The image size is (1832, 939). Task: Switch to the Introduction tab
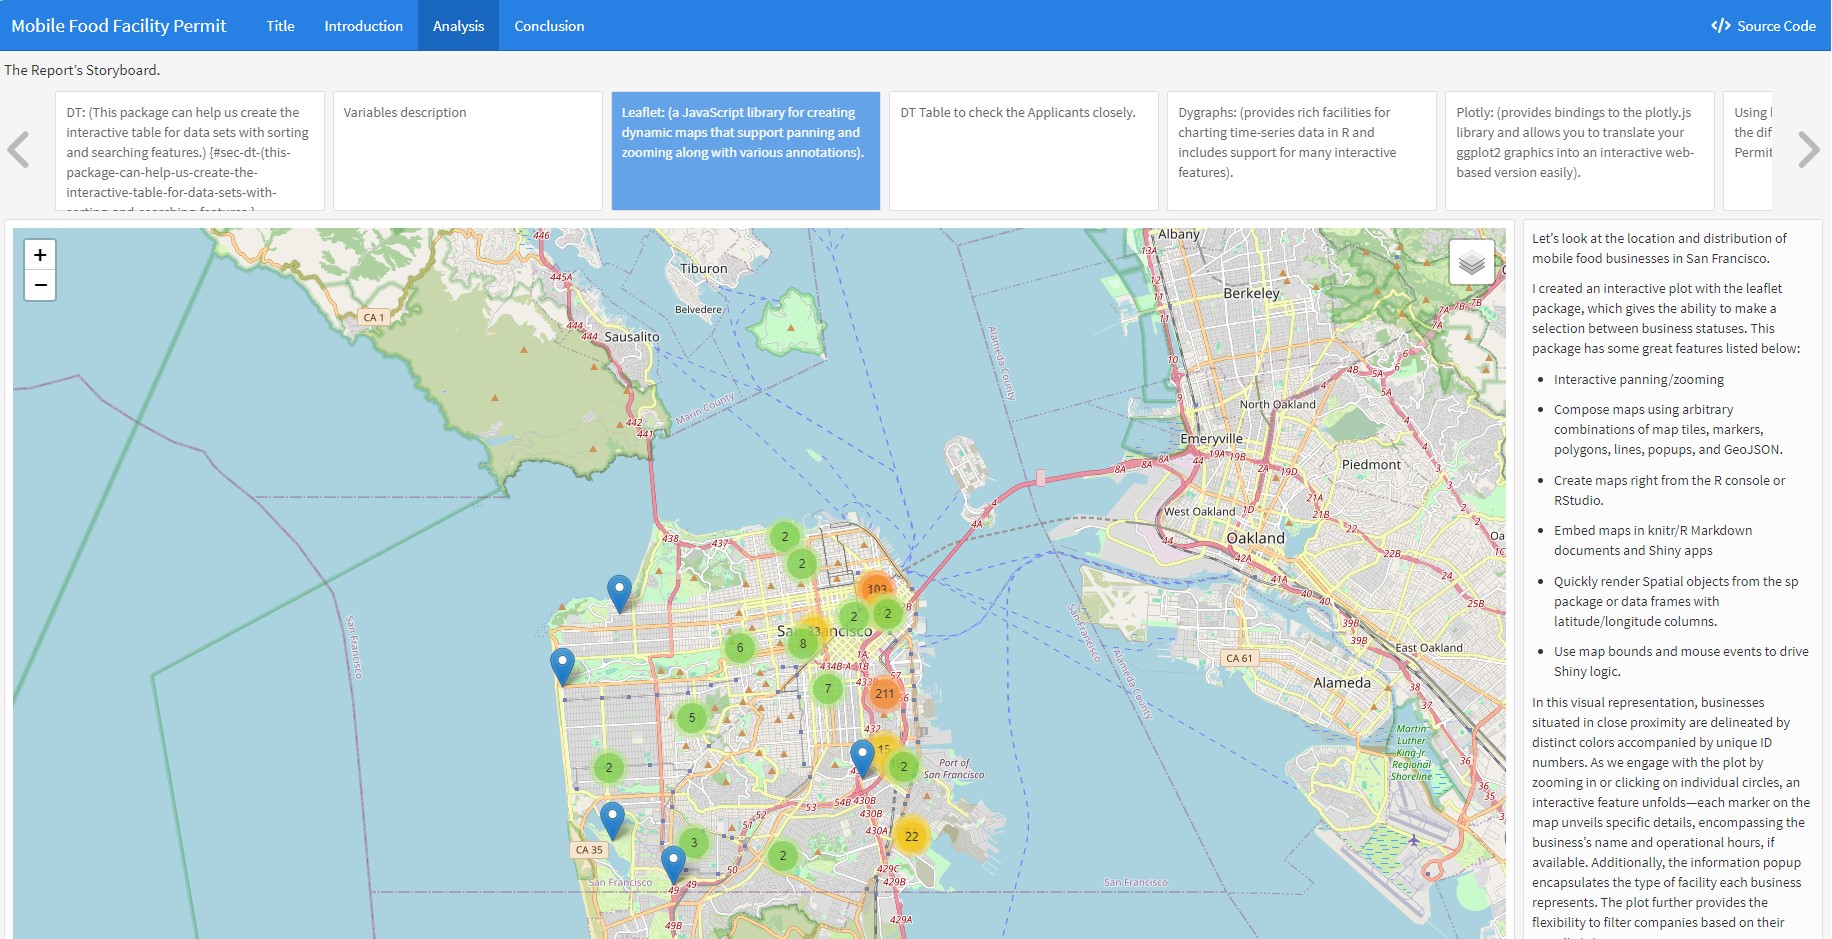coord(363,26)
